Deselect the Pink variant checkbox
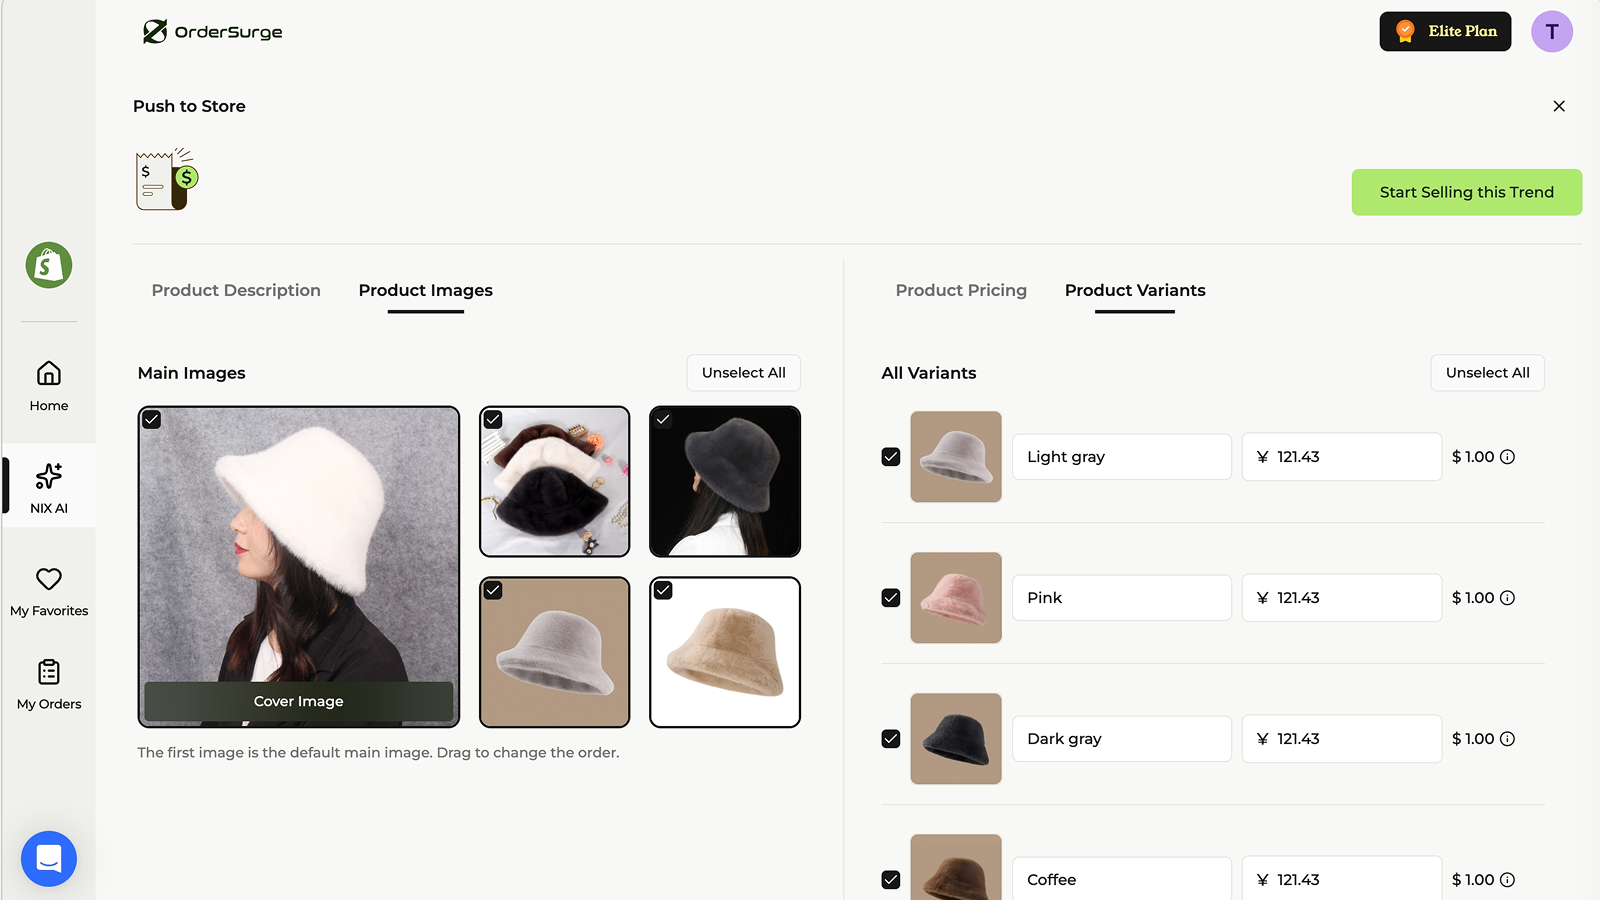The width and height of the screenshot is (1600, 900). pos(890,597)
